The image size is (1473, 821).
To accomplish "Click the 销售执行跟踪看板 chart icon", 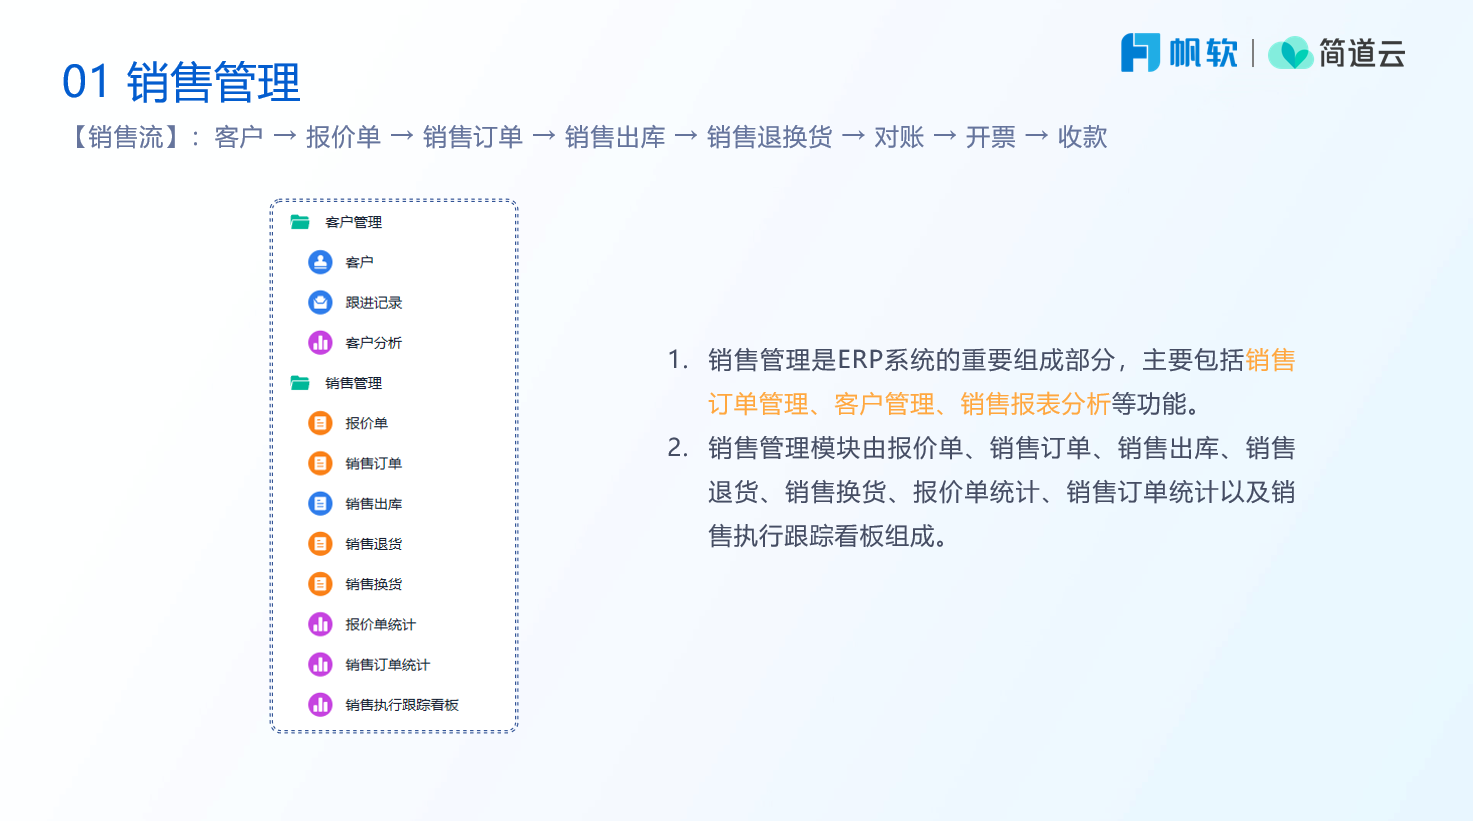I will (320, 705).
